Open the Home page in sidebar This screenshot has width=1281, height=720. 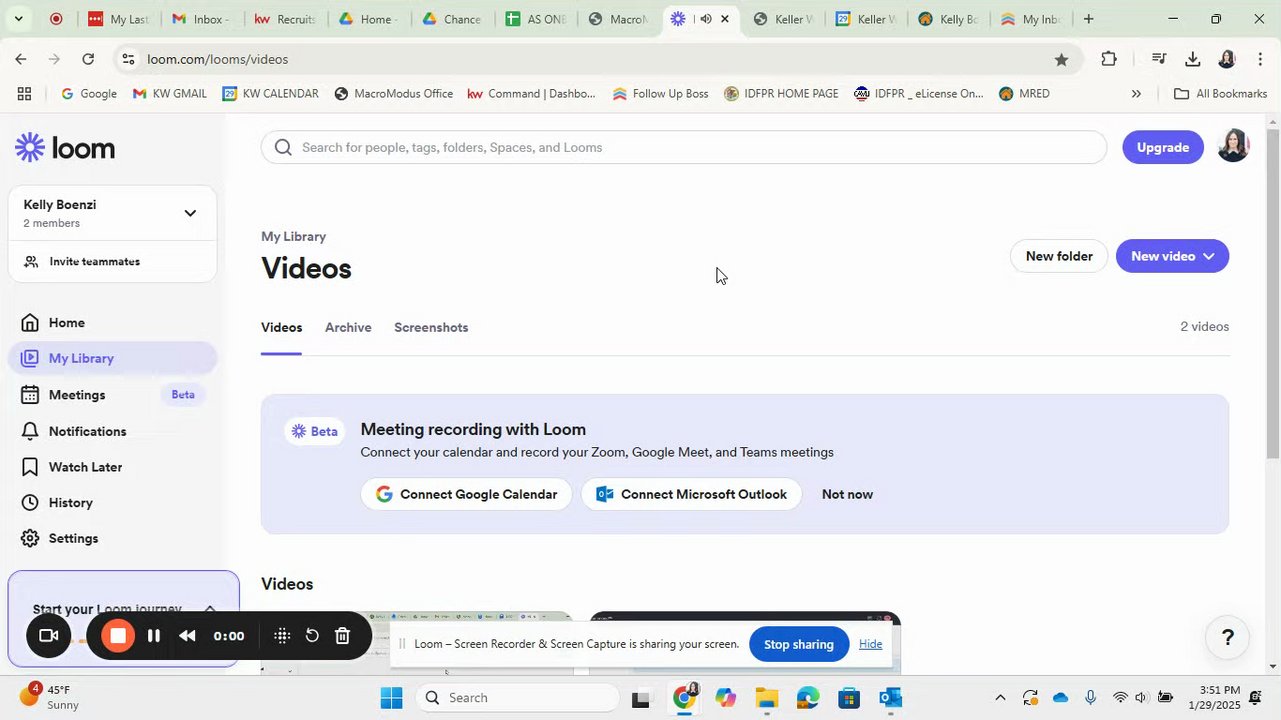pyautogui.click(x=112, y=323)
